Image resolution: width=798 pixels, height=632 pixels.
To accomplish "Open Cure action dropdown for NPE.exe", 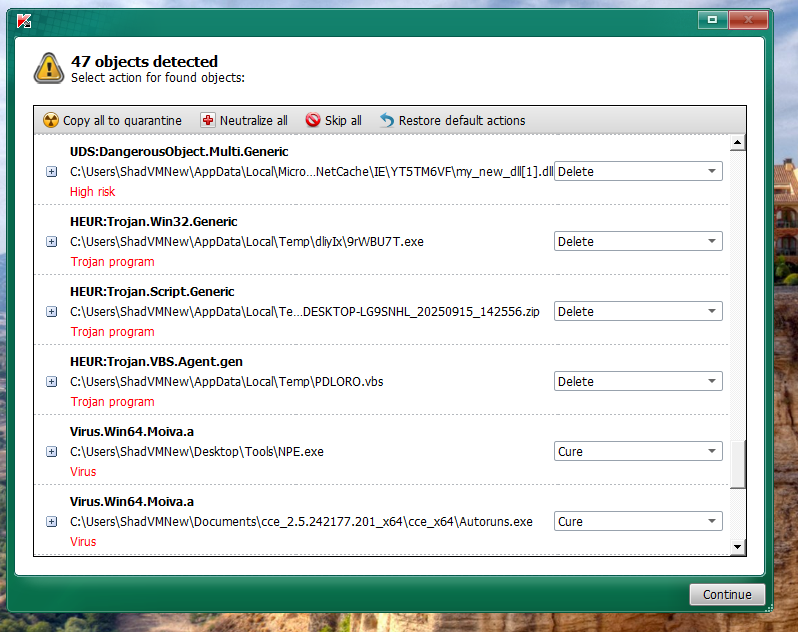I will tap(638, 451).
